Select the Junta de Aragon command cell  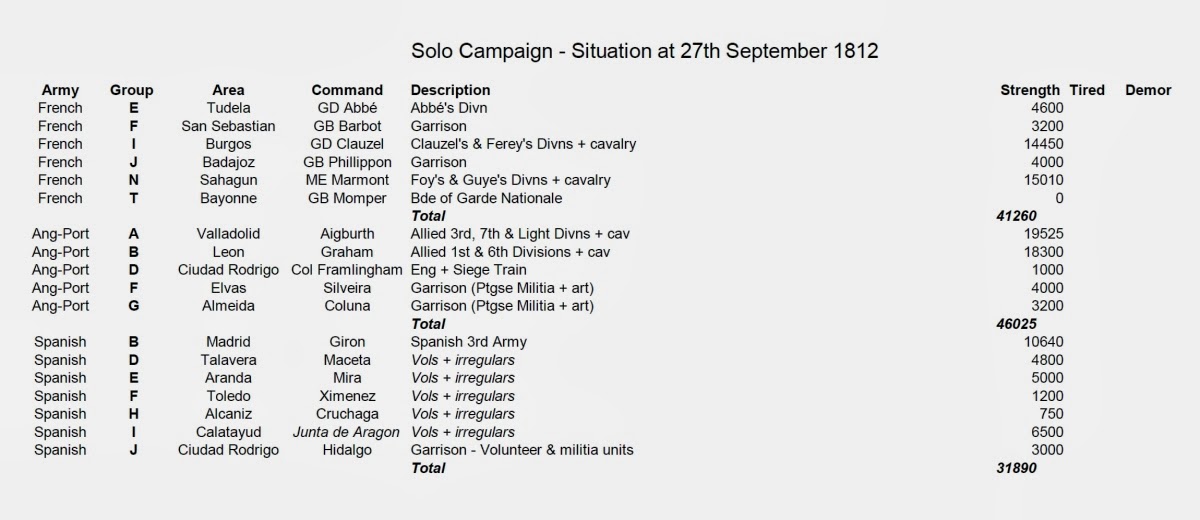pyautogui.click(x=347, y=432)
